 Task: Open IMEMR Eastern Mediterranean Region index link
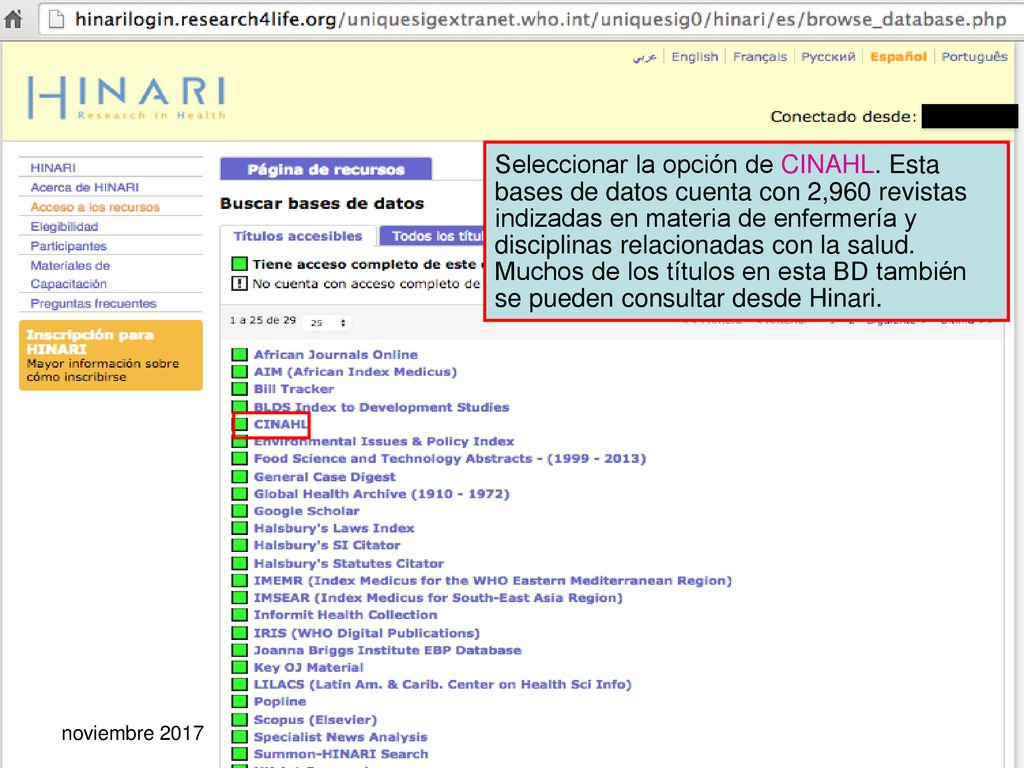pos(493,581)
